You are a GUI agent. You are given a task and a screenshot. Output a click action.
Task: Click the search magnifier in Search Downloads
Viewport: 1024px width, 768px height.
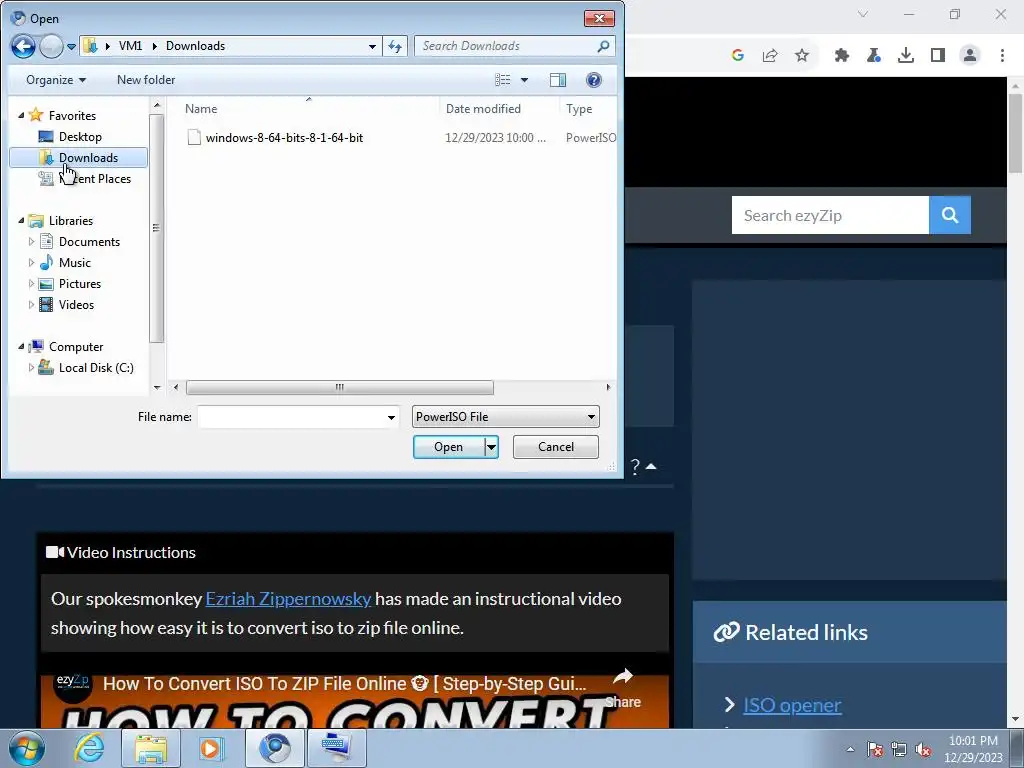click(x=603, y=46)
